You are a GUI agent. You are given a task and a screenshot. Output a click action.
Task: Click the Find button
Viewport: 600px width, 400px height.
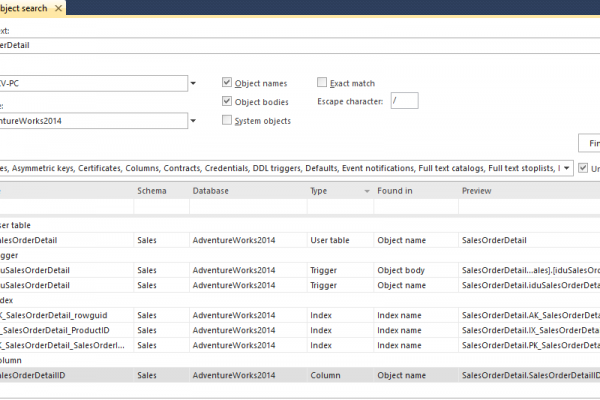click(589, 143)
